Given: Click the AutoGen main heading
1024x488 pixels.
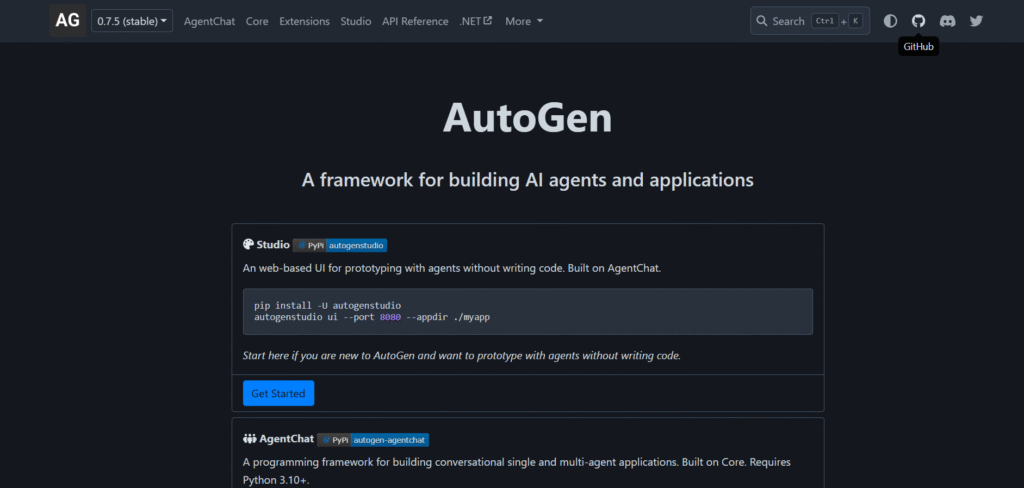Looking at the screenshot, I should click(528, 118).
